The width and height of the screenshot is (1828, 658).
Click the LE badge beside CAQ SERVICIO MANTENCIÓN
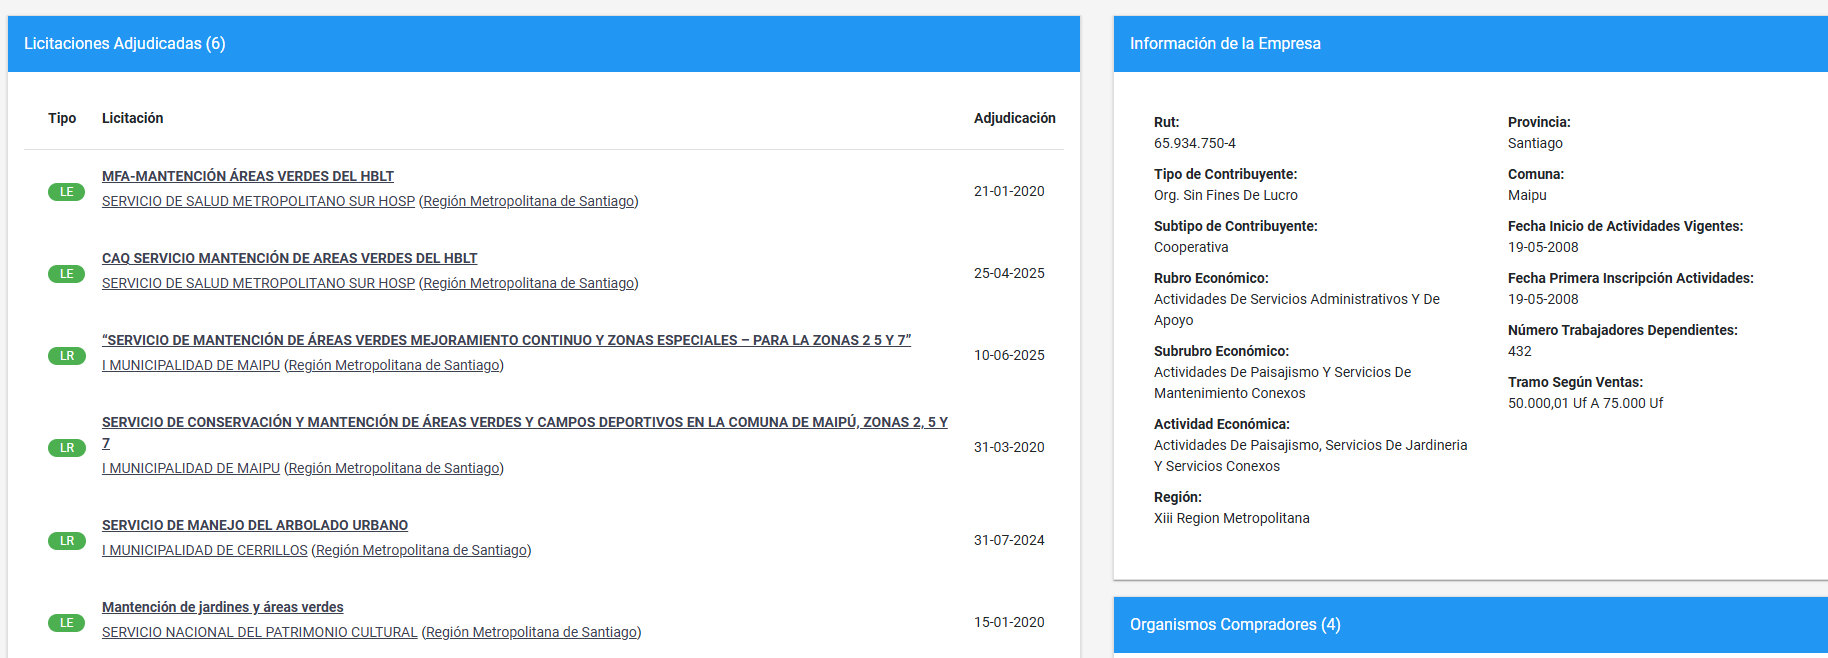(66, 274)
